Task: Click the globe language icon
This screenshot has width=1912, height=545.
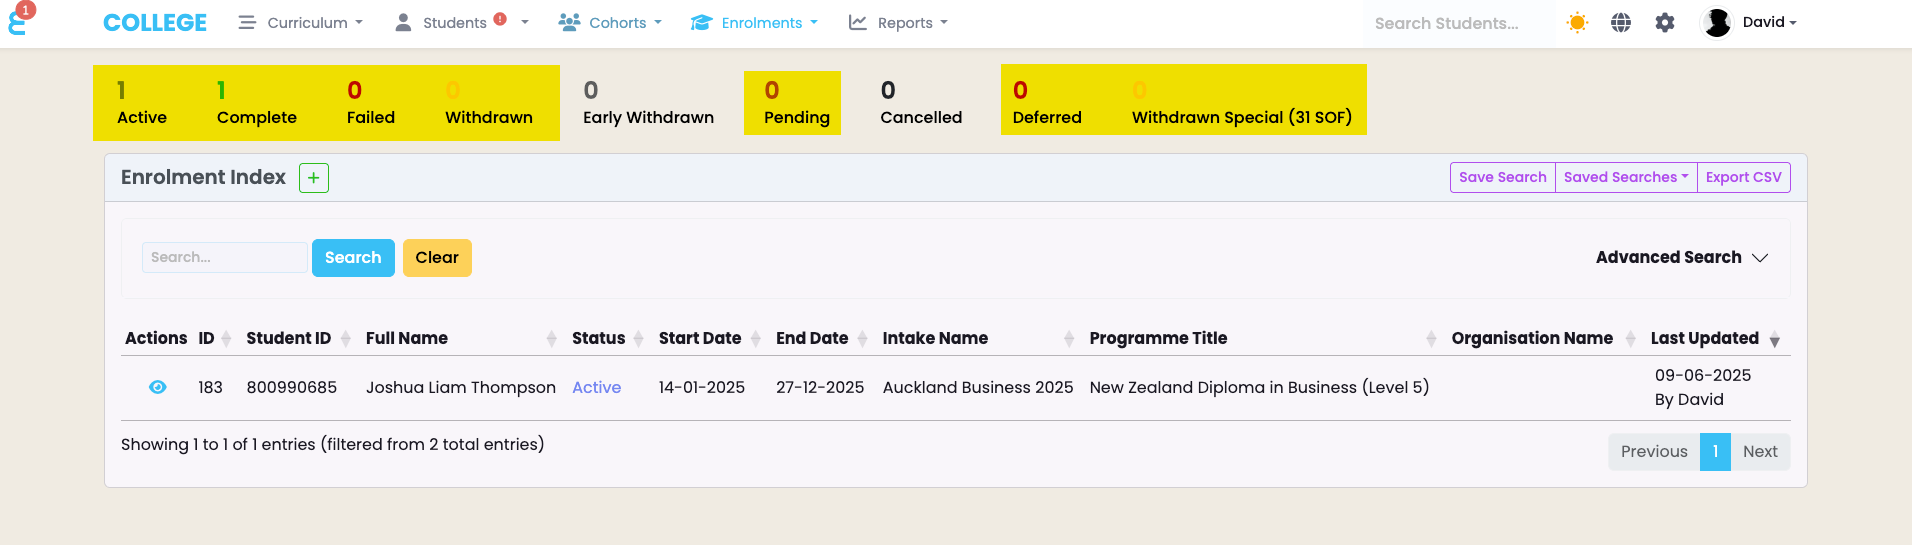Action: (1621, 23)
